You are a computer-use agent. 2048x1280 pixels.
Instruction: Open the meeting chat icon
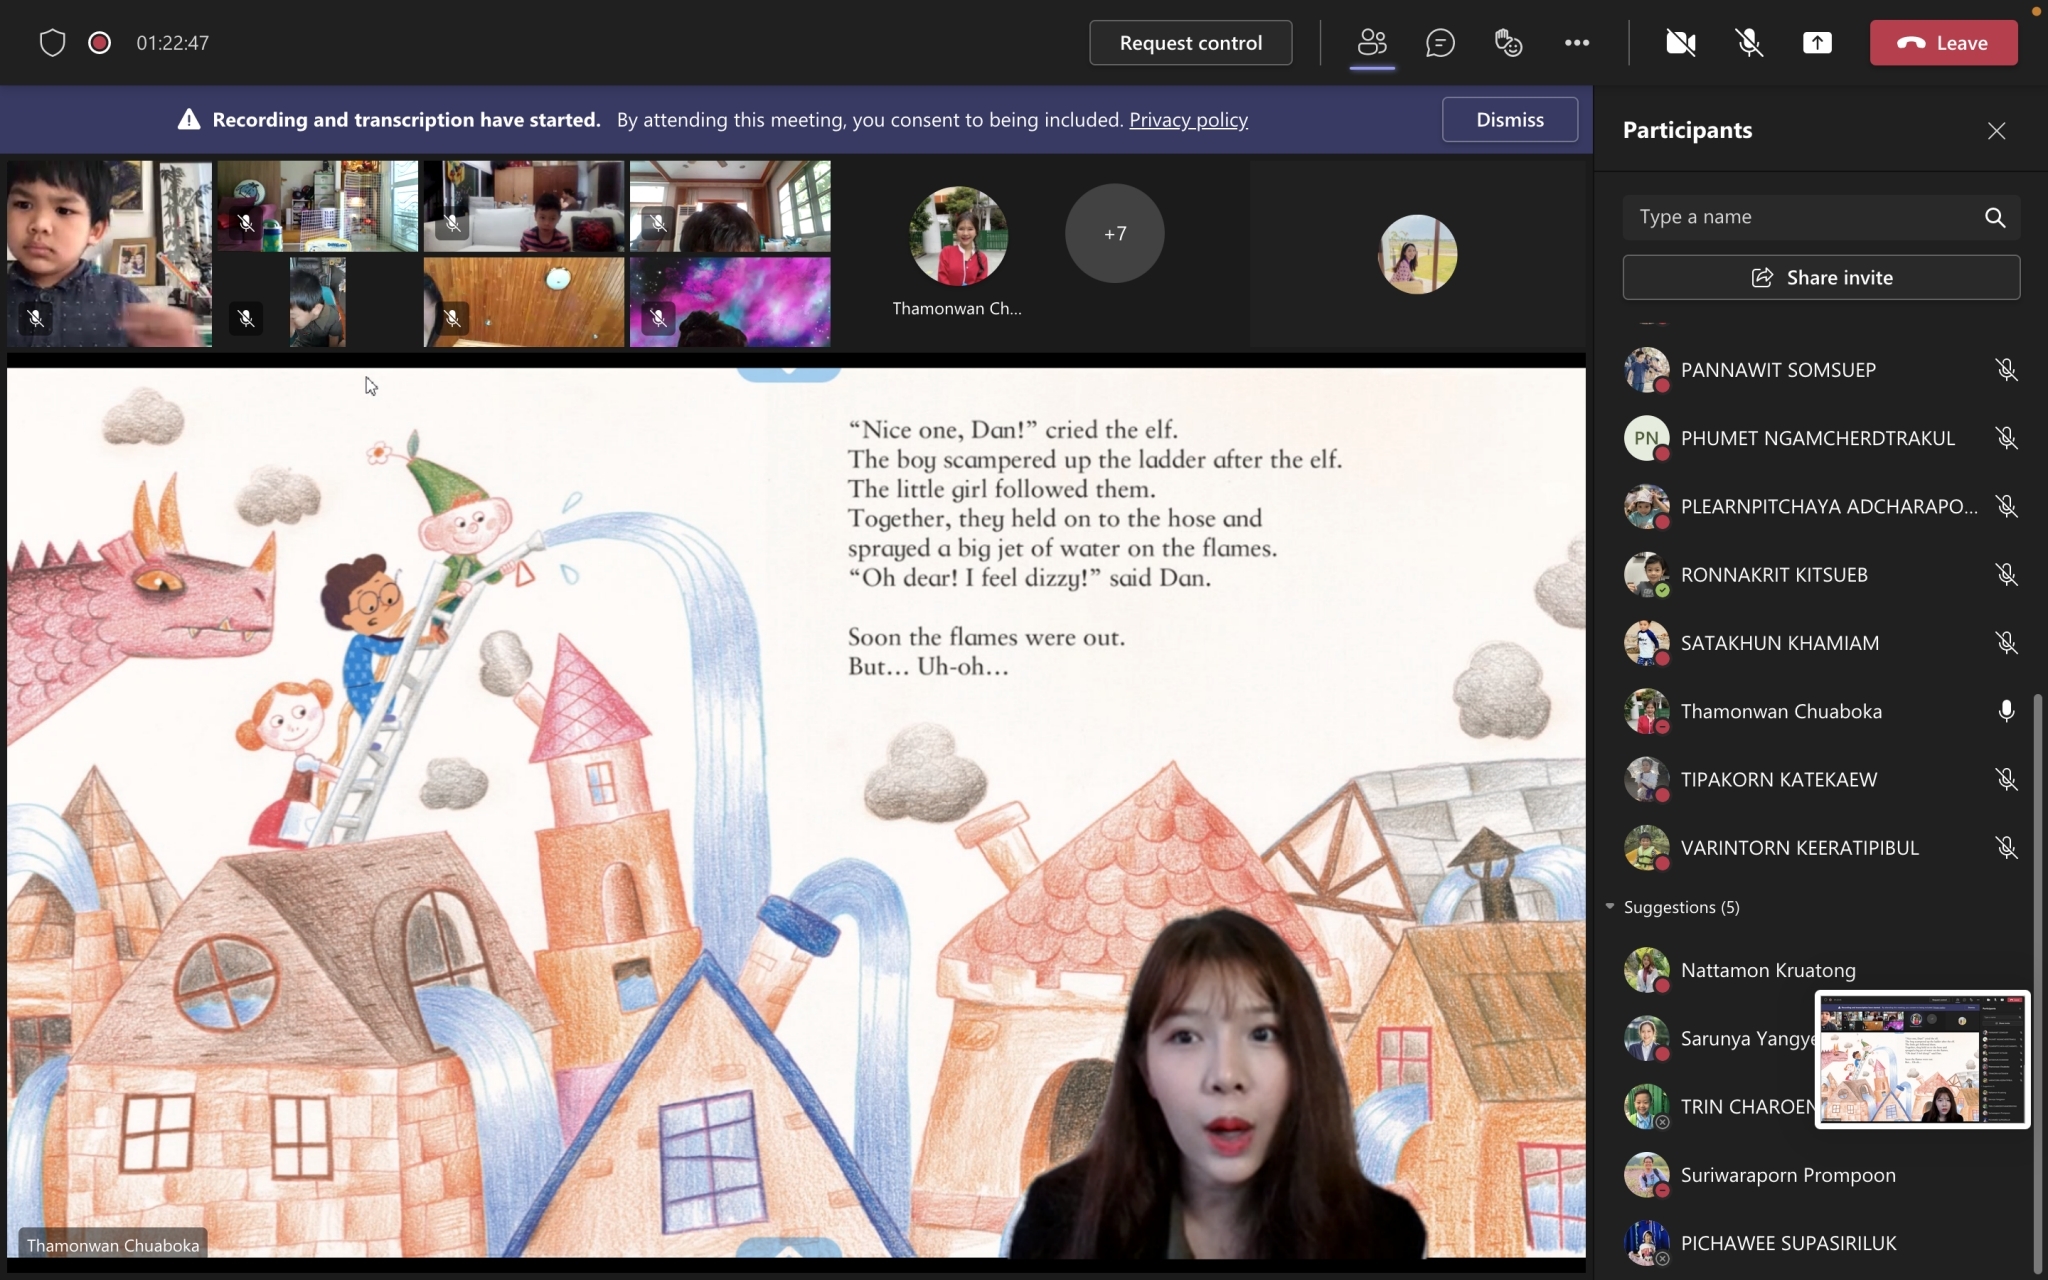click(1440, 43)
